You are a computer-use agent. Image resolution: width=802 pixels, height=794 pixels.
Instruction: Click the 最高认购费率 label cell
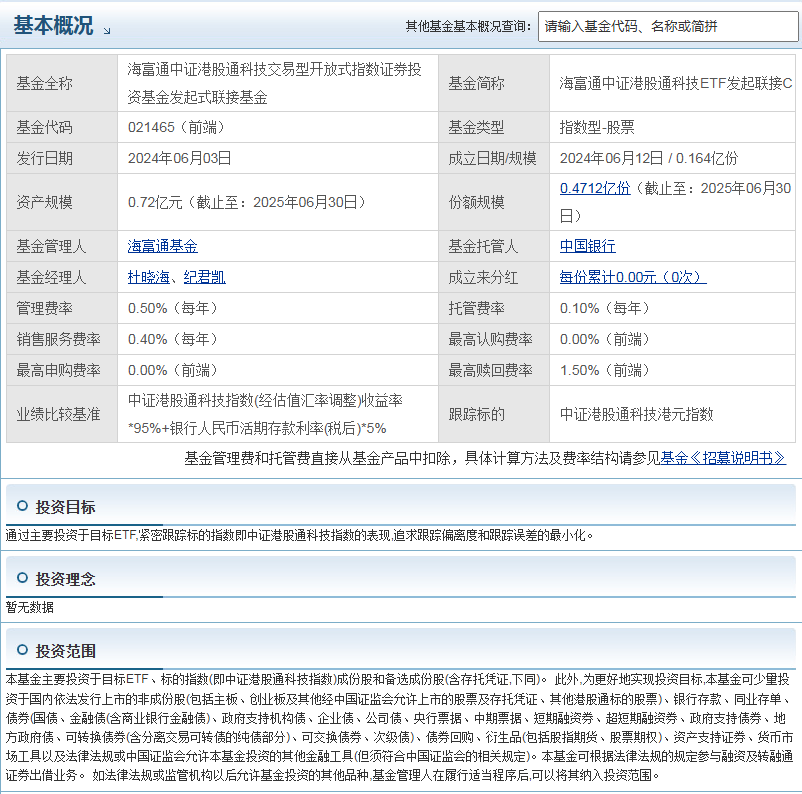[494, 339]
